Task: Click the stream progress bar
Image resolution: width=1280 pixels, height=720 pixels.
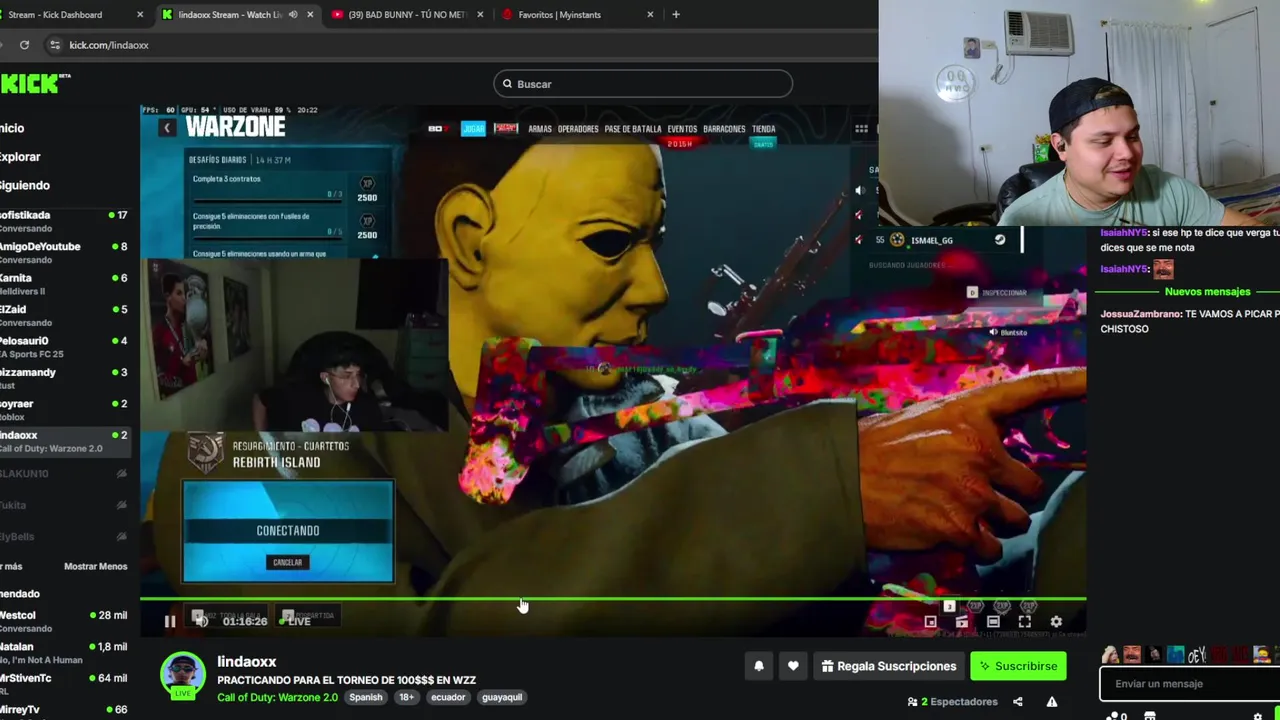Action: tap(613, 599)
